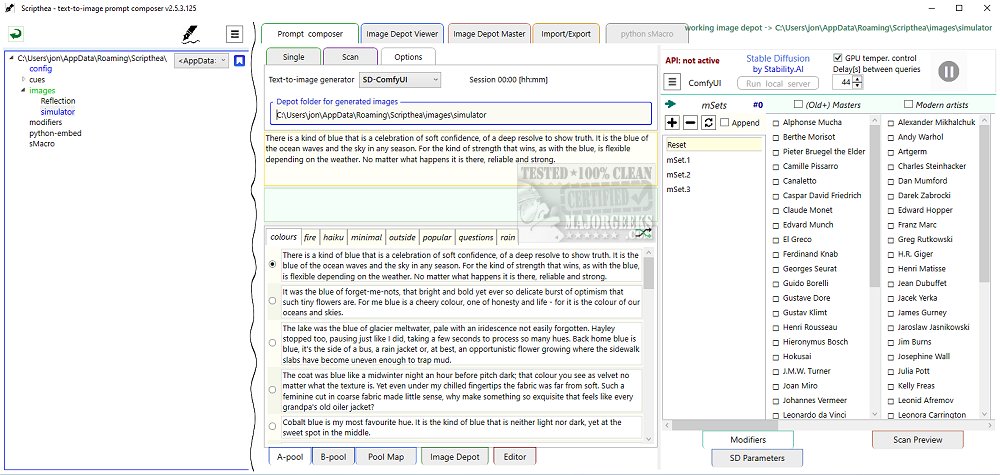The height and width of the screenshot is (475, 1000).
Task: Click the Stable Diffusion by Stability.AI link
Action: coord(778,63)
